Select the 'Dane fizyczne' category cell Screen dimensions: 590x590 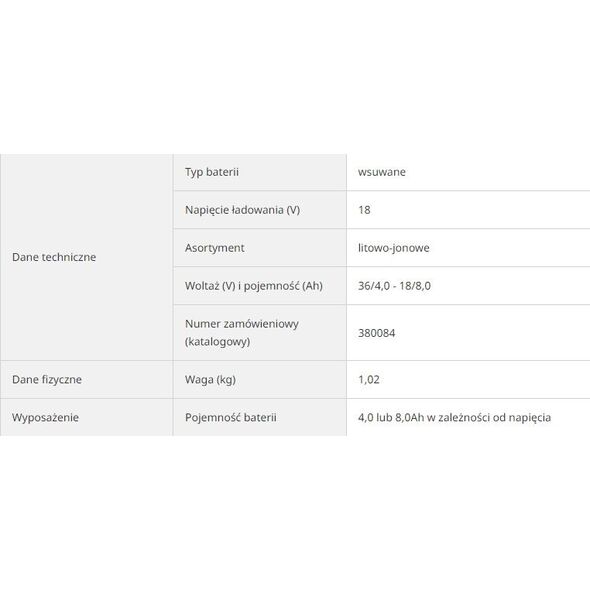click(x=87, y=379)
